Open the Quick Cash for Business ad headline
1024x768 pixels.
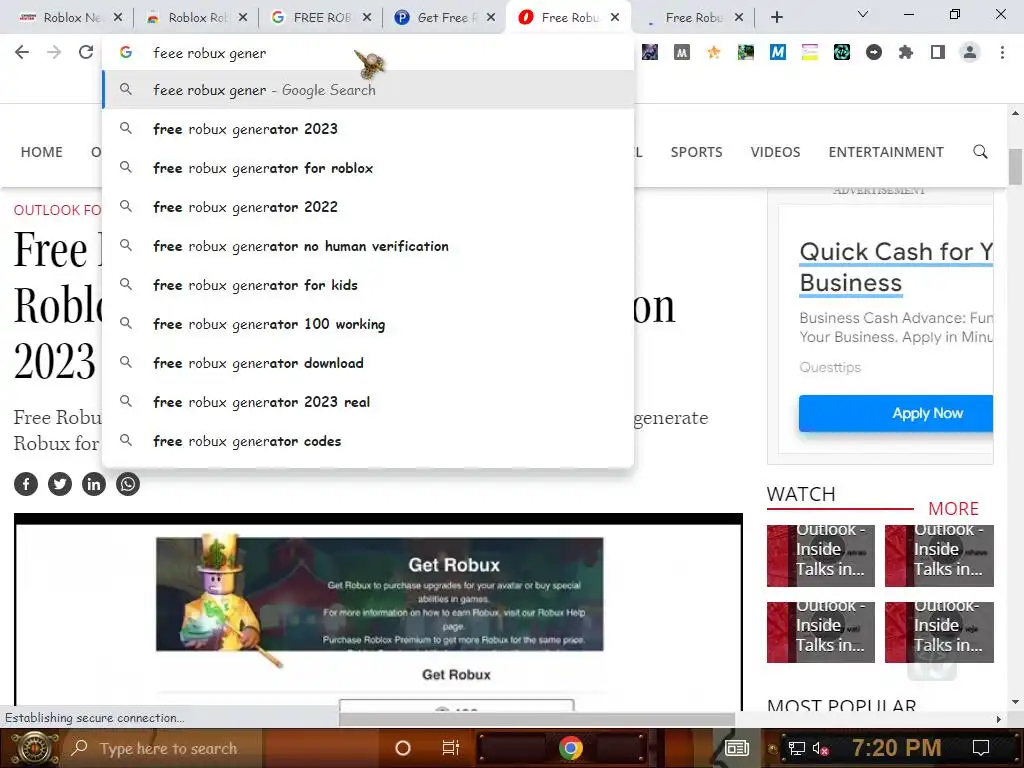[896, 267]
